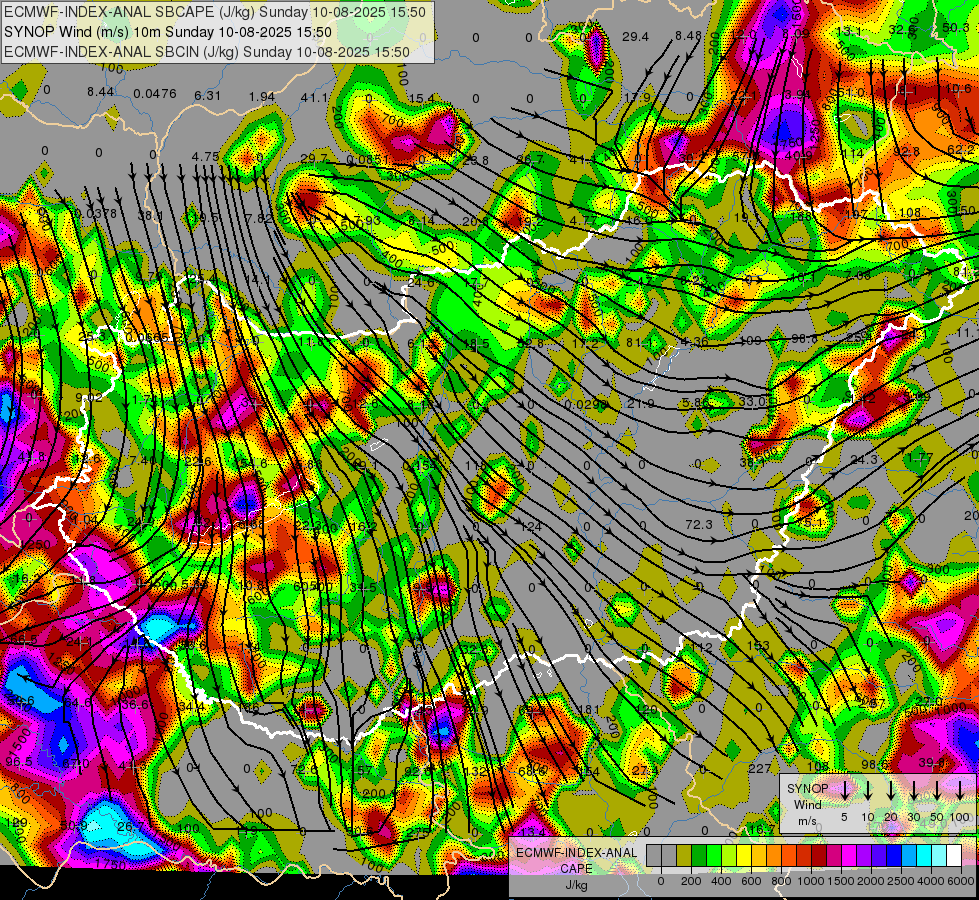Click the map value '24.3'

coord(864,460)
